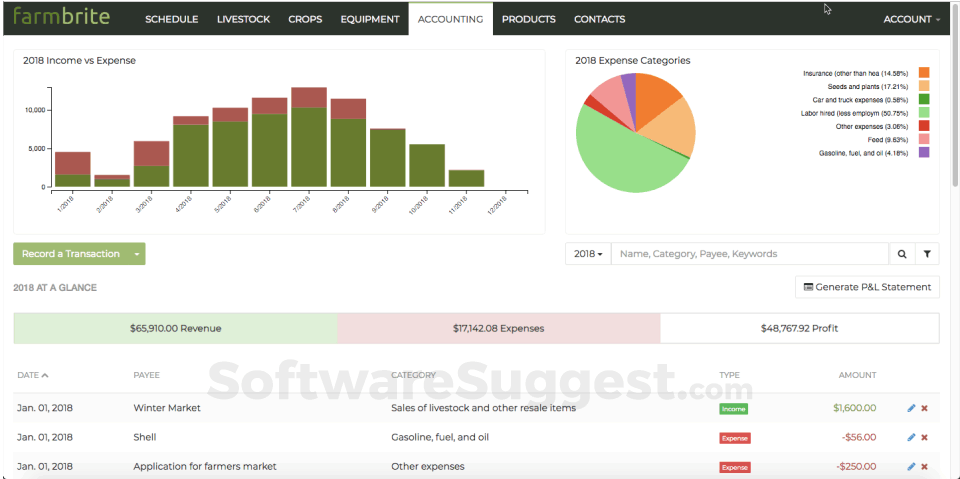960x479 pixels.
Task: Click the Other expenses red legend swatch
Action: (x=924, y=126)
